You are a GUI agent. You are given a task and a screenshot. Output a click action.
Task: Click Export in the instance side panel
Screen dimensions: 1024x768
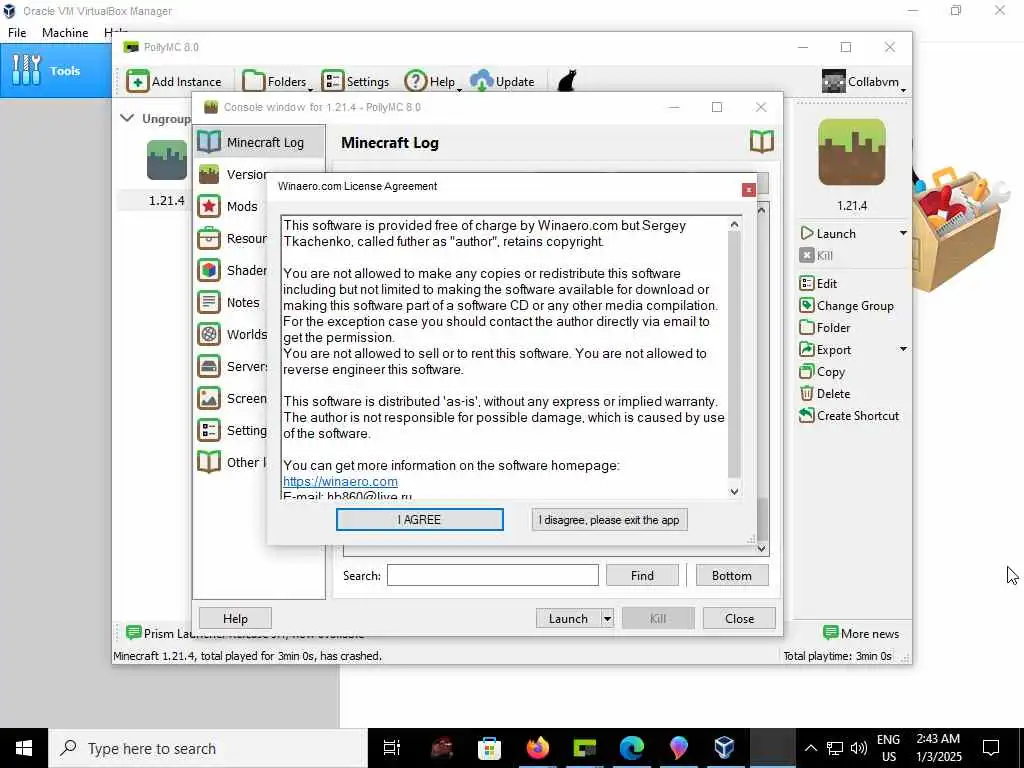(825, 350)
